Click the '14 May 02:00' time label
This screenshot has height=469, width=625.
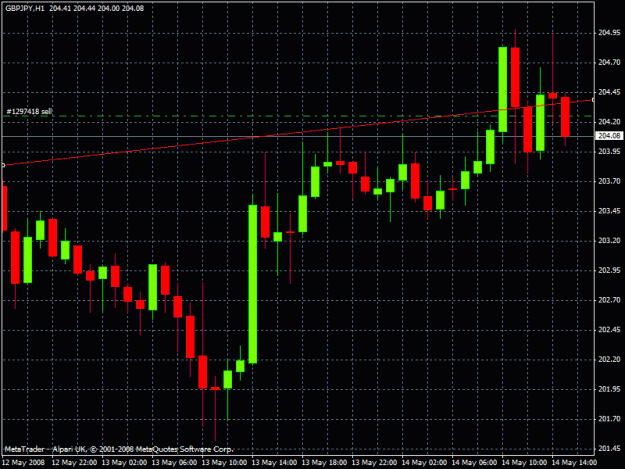click(424, 463)
